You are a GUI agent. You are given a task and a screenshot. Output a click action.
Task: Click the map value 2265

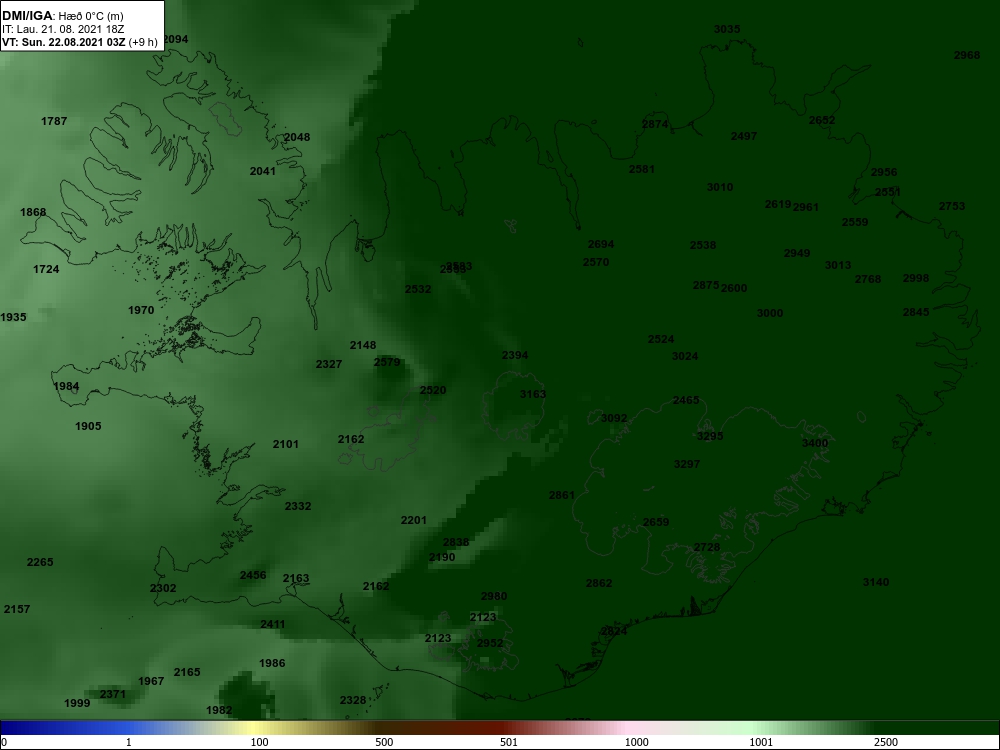(x=40, y=562)
